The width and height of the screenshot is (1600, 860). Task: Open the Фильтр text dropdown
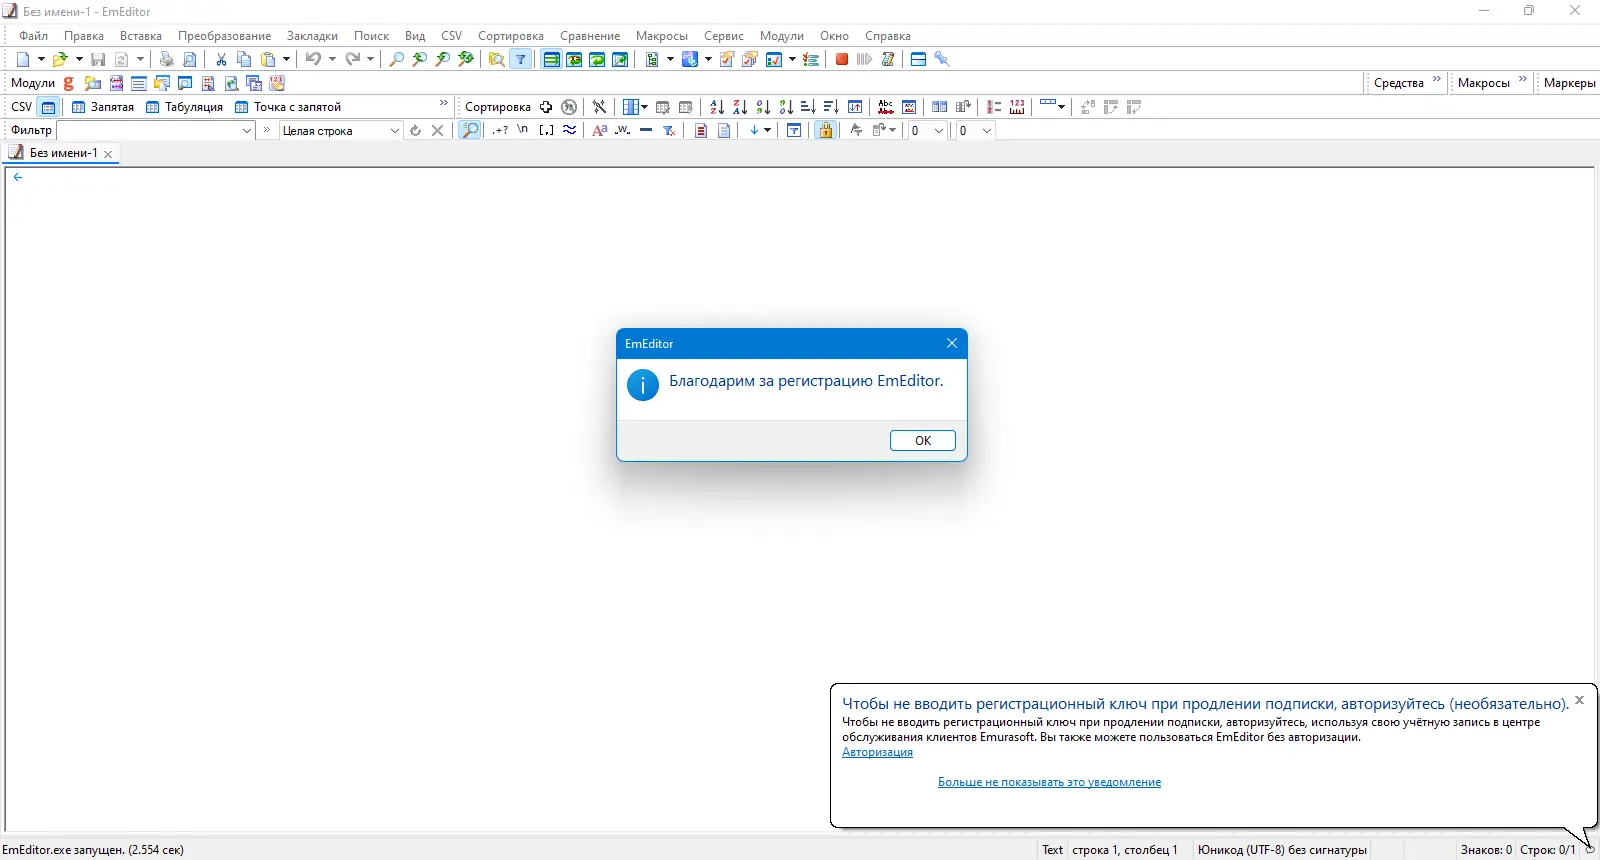[x=247, y=130]
